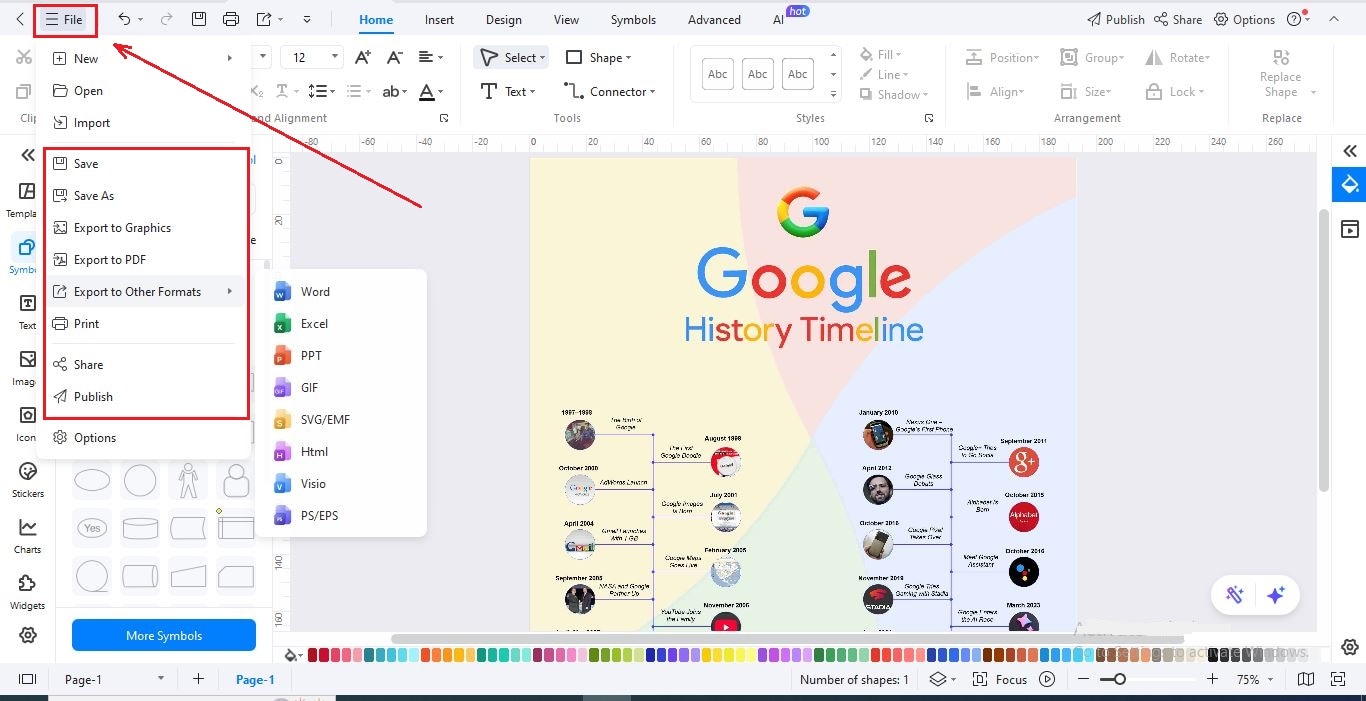Open the Text panel in left sidebar
Screen dimensions: 1366x701
27,311
